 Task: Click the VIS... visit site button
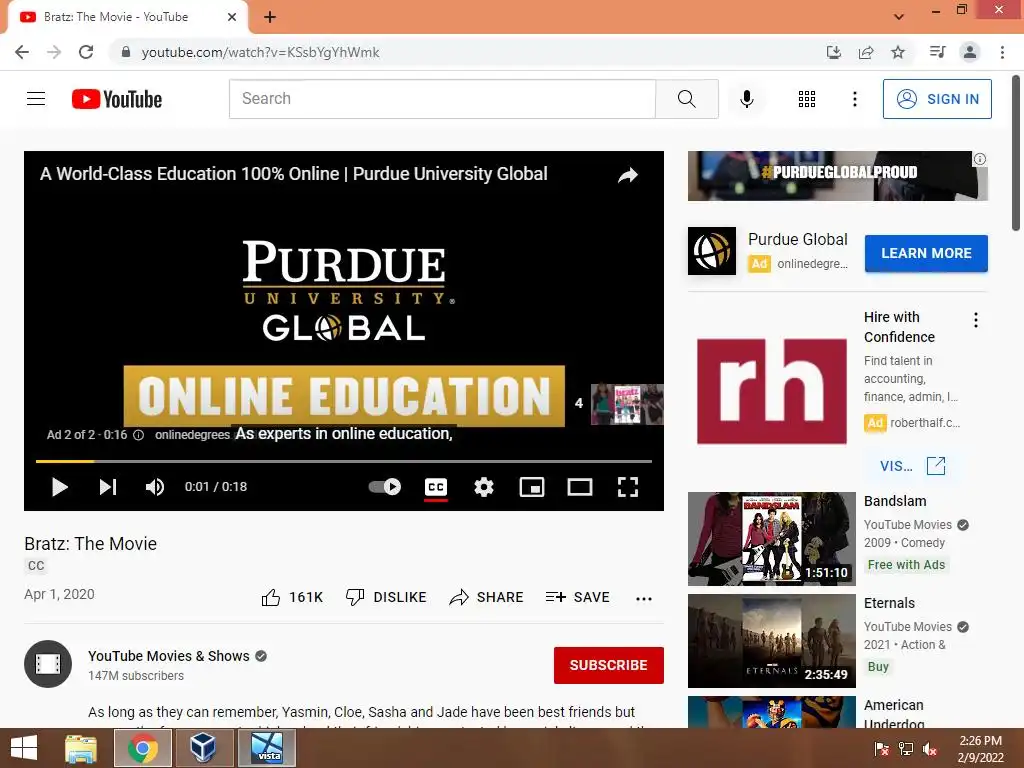pyautogui.click(x=912, y=466)
